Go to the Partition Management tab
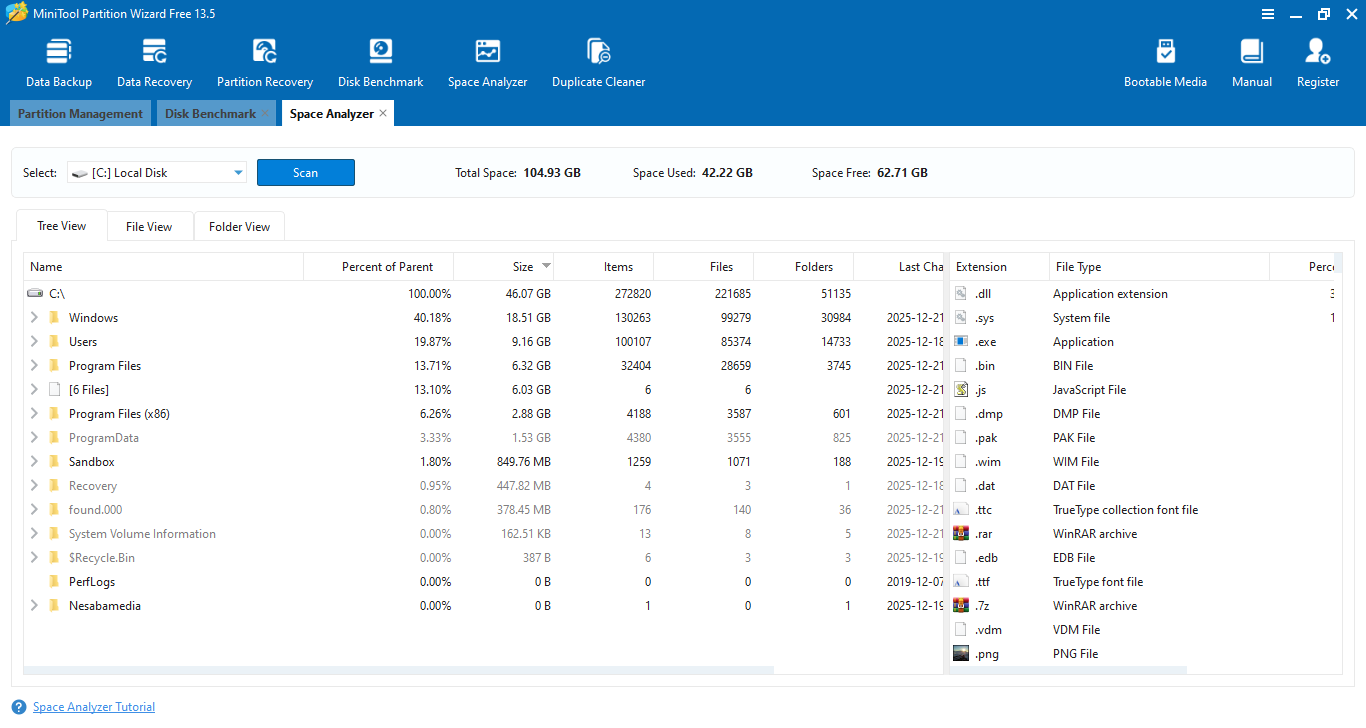Image resolution: width=1366 pixels, height=728 pixels. (80, 114)
